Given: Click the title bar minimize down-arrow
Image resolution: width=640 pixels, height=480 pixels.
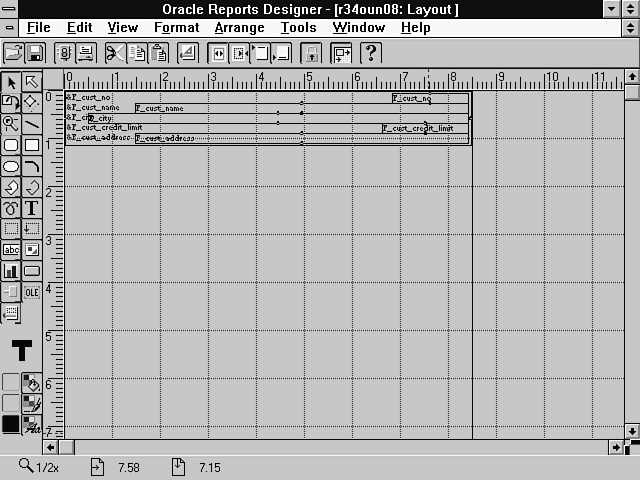Looking at the screenshot, I should point(611,9).
